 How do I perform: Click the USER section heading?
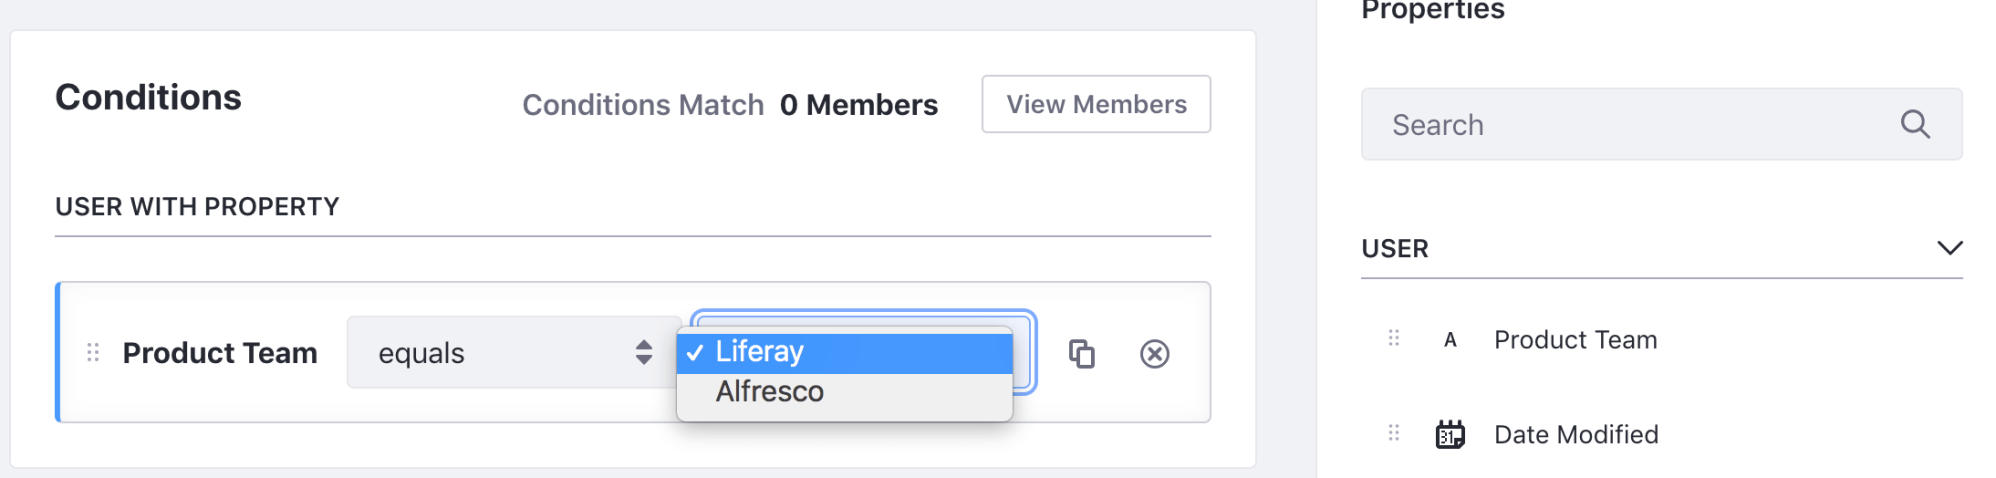point(1394,249)
